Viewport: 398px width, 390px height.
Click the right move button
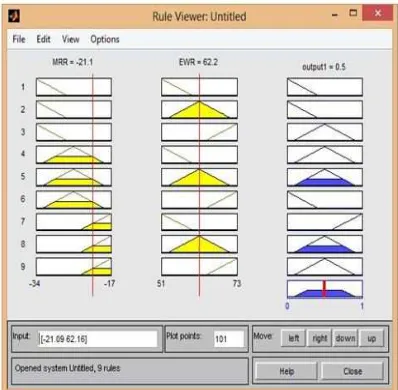pos(319,339)
